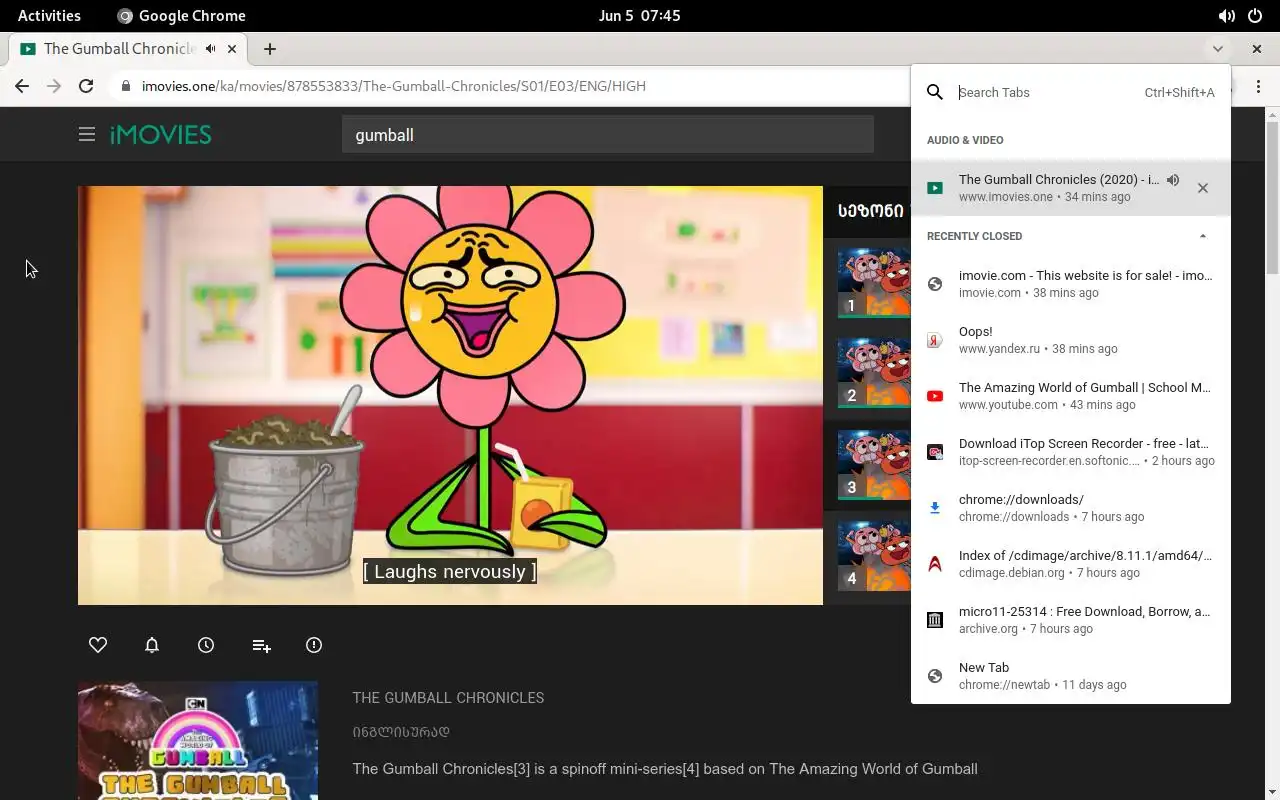Reopen Index of /cdimage/archive Debian tab
The width and height of the screenshot is (1280, 800).
(x=1071, y=564)
